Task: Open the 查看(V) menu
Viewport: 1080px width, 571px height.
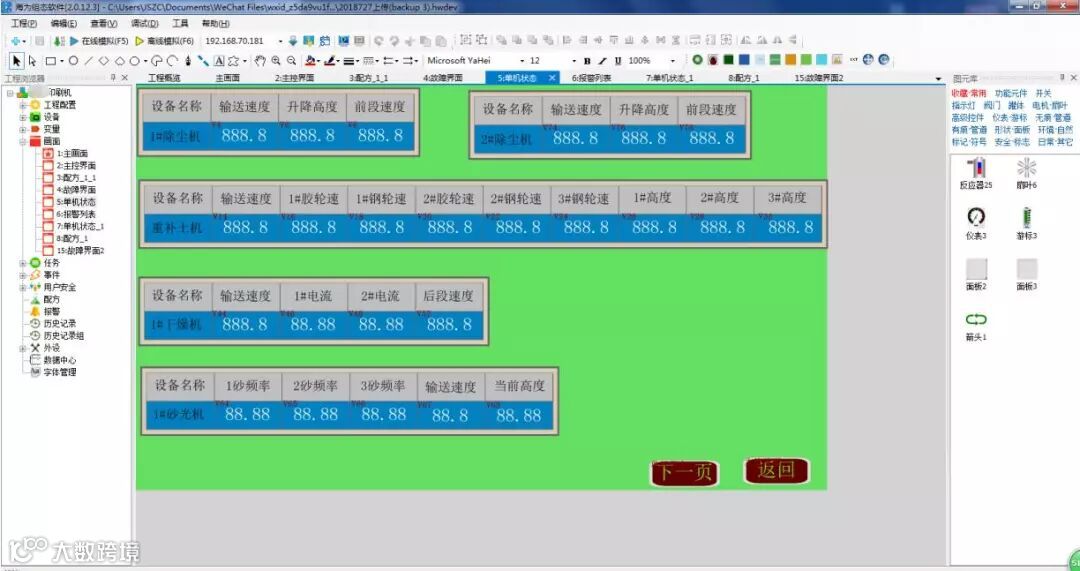Action: pos(104,23)
